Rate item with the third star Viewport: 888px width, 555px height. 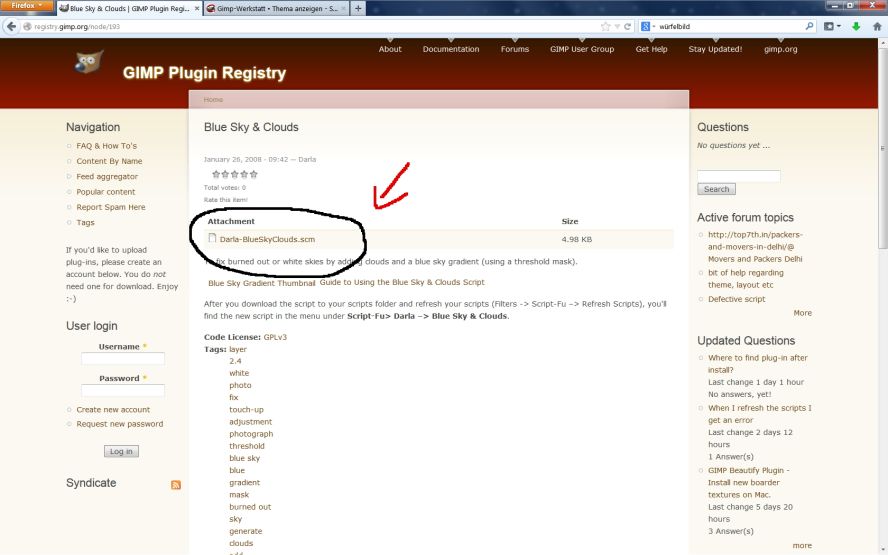[234, 174]
